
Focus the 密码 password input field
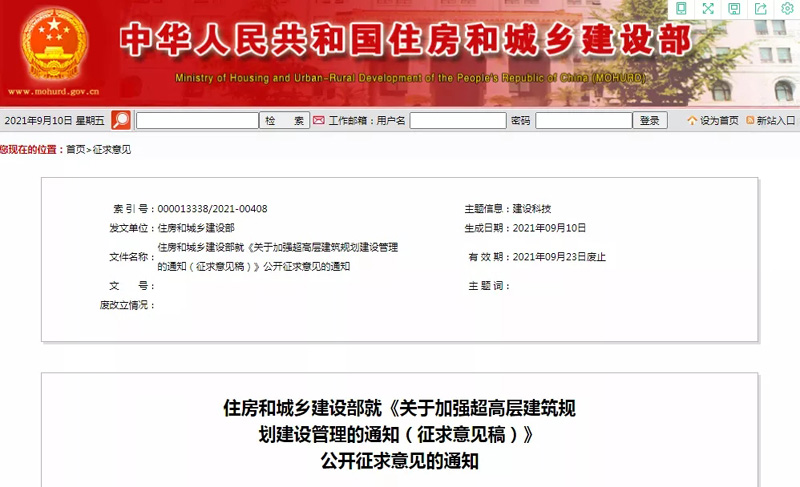pyautogui.click(x=583, y=120)
